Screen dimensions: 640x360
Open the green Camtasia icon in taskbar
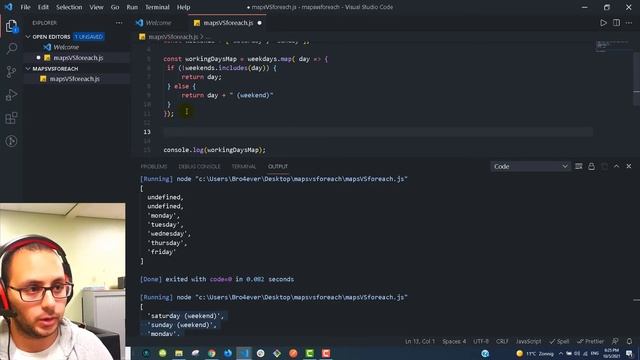coord(309,353)
